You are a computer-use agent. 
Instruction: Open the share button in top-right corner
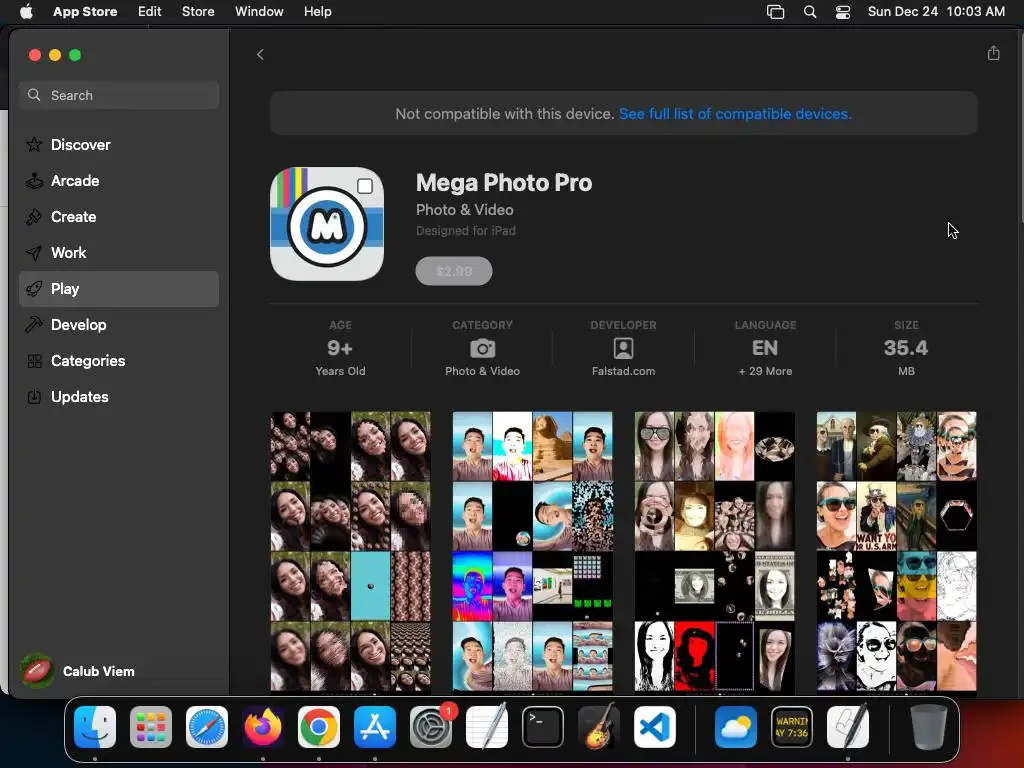coord(993,54)
